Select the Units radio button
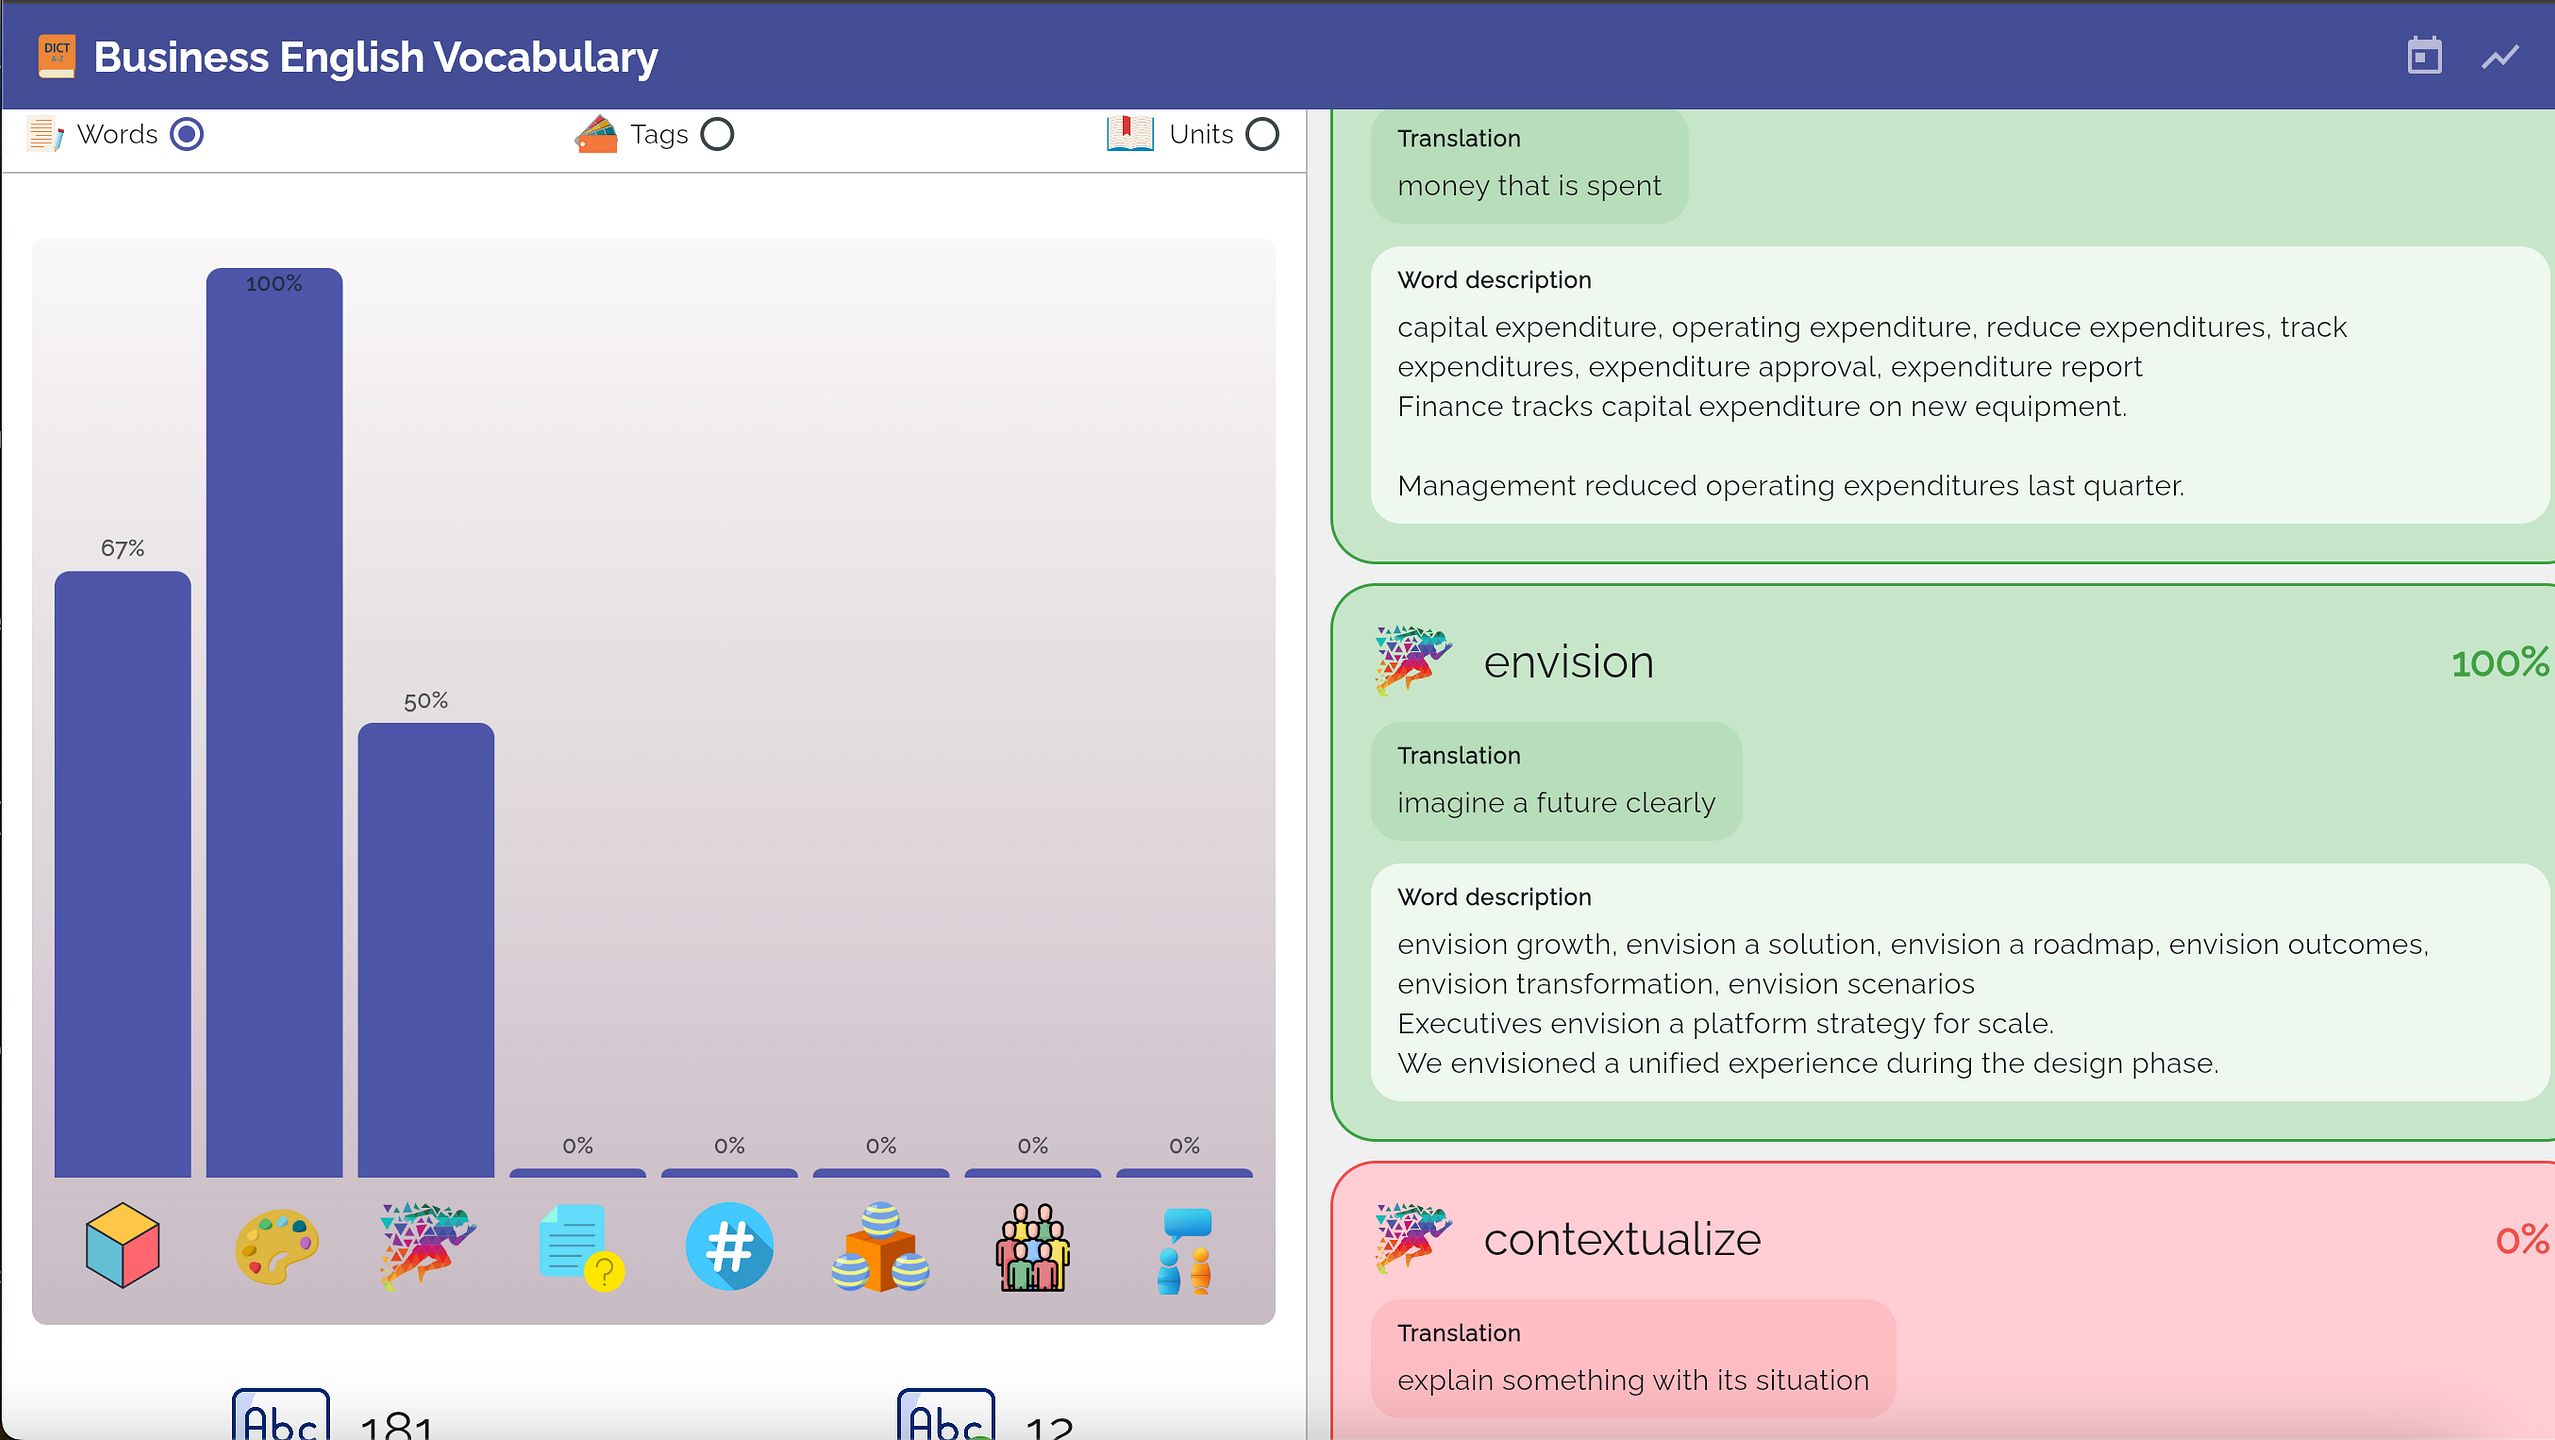Viewport: 2555px width, 1440px height. click(x=1262, y=134)
